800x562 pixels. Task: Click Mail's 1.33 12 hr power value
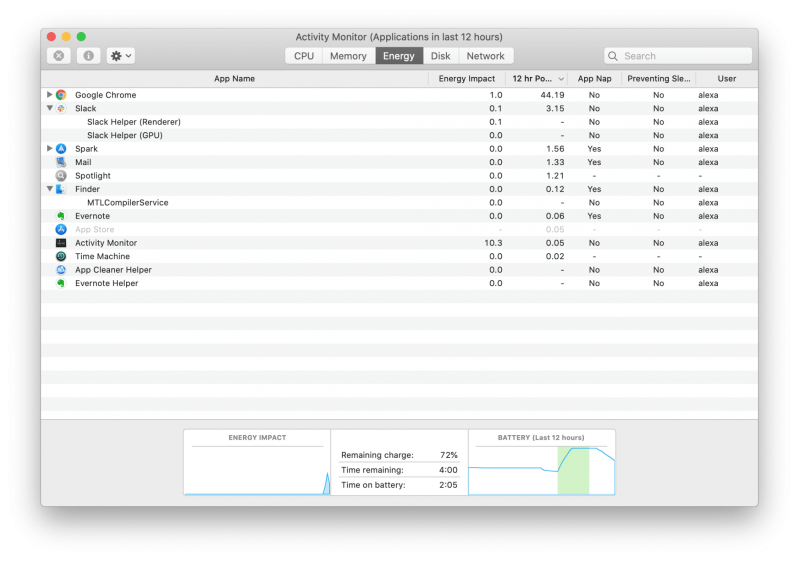[555, 162]
